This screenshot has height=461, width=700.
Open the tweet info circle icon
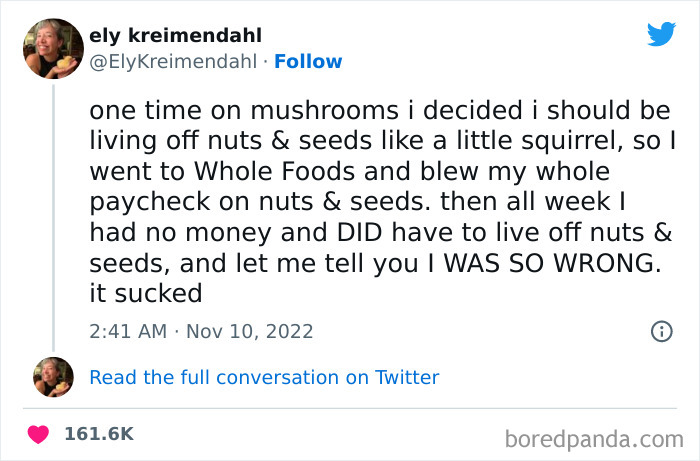661,331
